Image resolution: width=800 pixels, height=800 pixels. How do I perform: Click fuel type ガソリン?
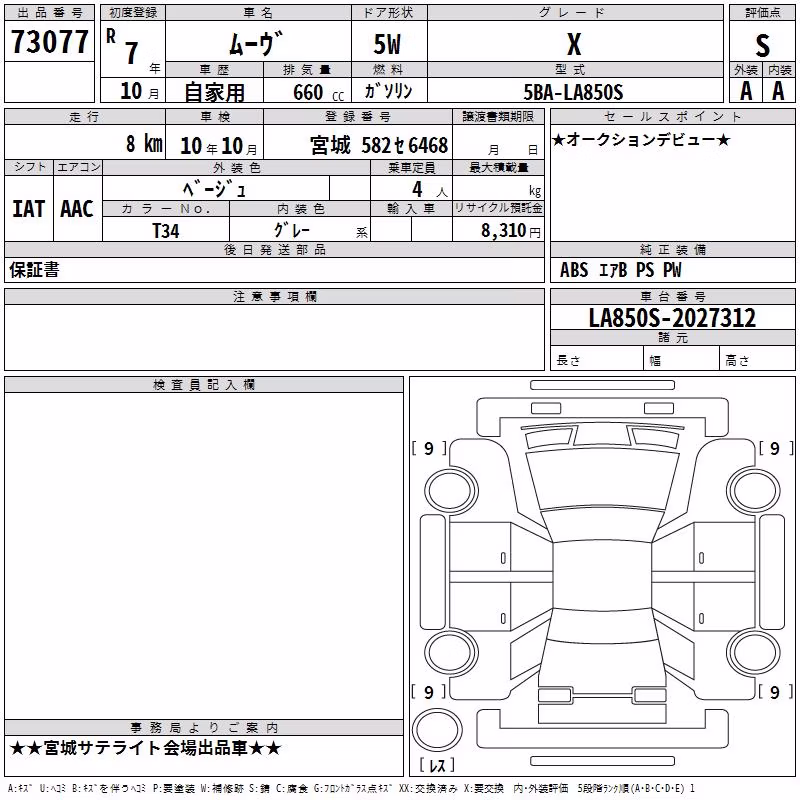(388, 91)
